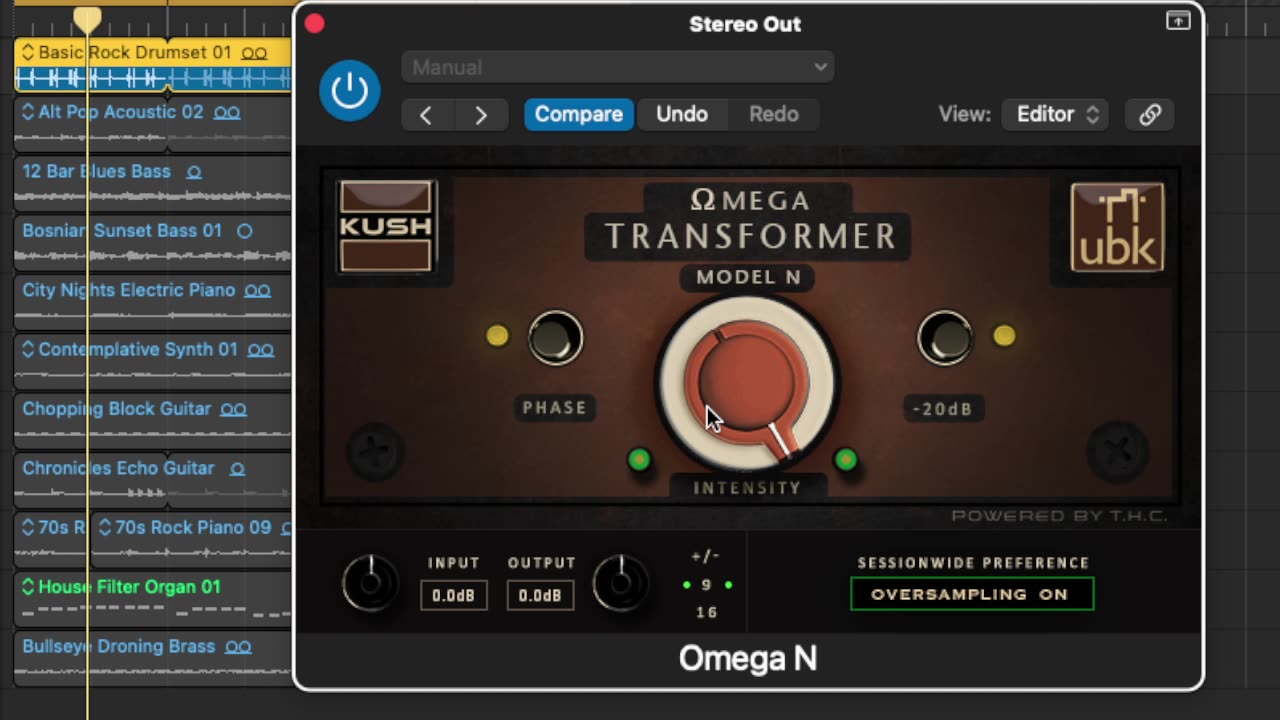Click the Intensity main knob
Screen dimensions: 1280x720
[746, 384]
